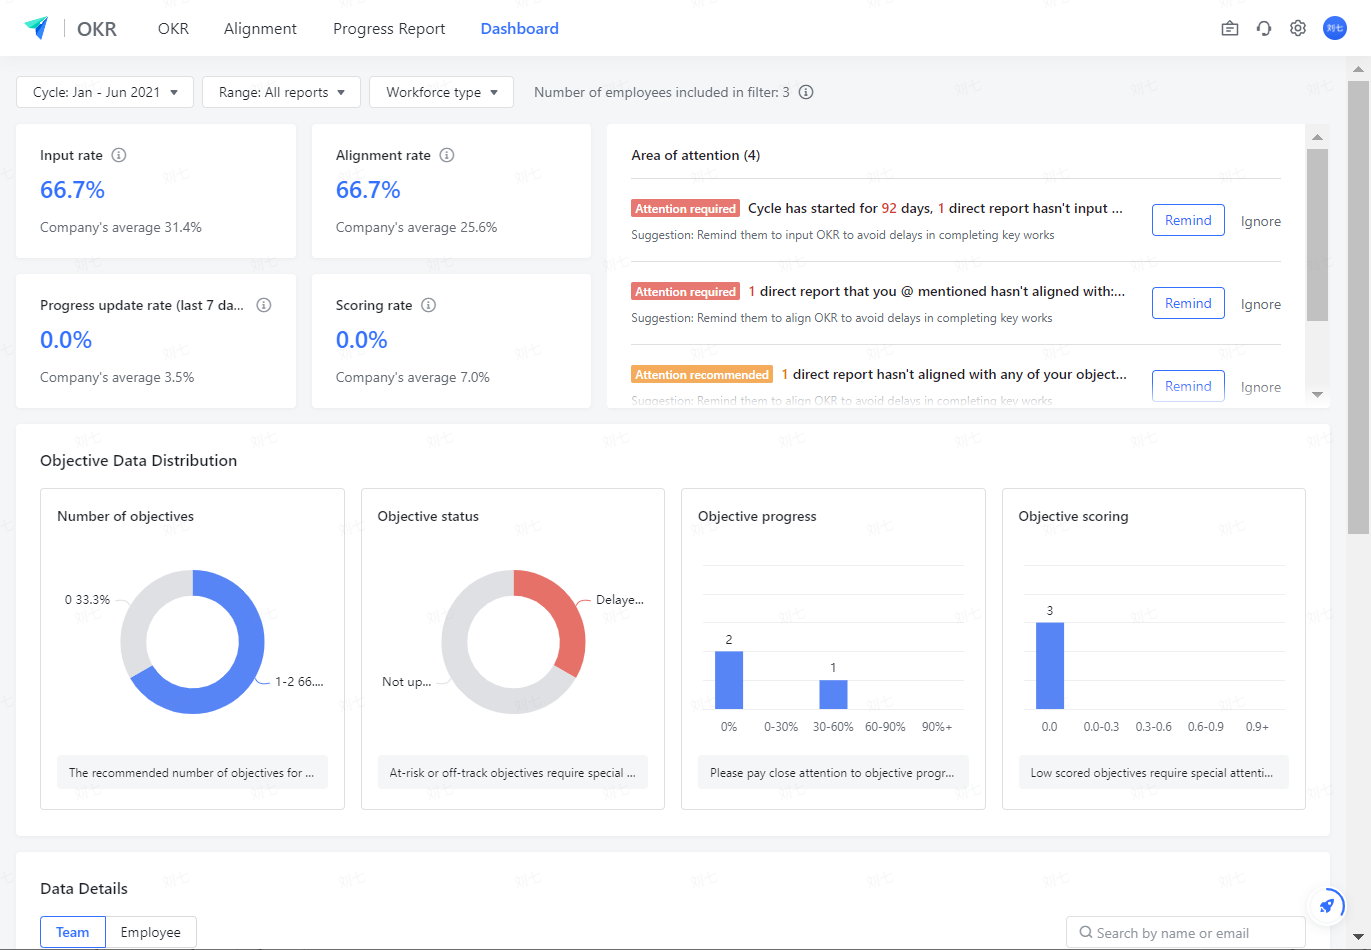This screenshot has width=1371, height=950.
Task: Expand the Range: All reports dropdown
Action: pos(281,92)
